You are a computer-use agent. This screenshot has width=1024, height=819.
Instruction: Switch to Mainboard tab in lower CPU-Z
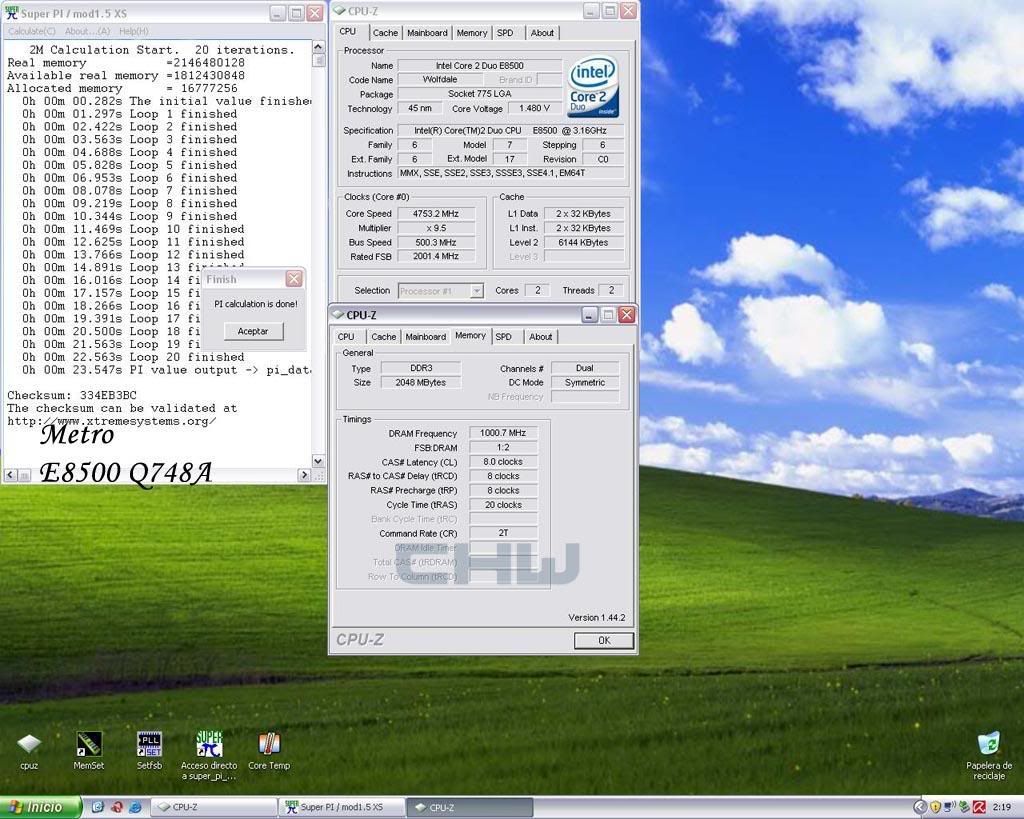[425, 337]
